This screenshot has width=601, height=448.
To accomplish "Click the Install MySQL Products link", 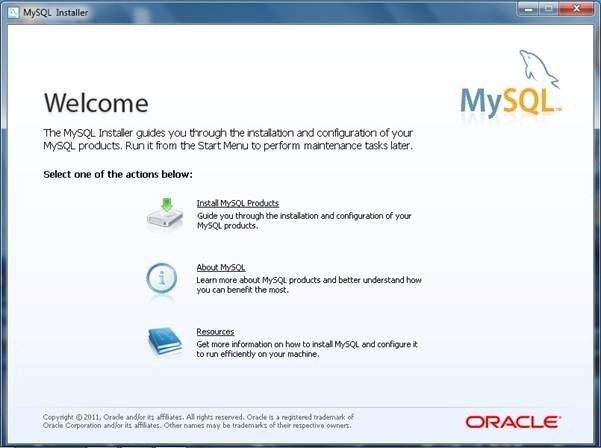I will (238, 203).
